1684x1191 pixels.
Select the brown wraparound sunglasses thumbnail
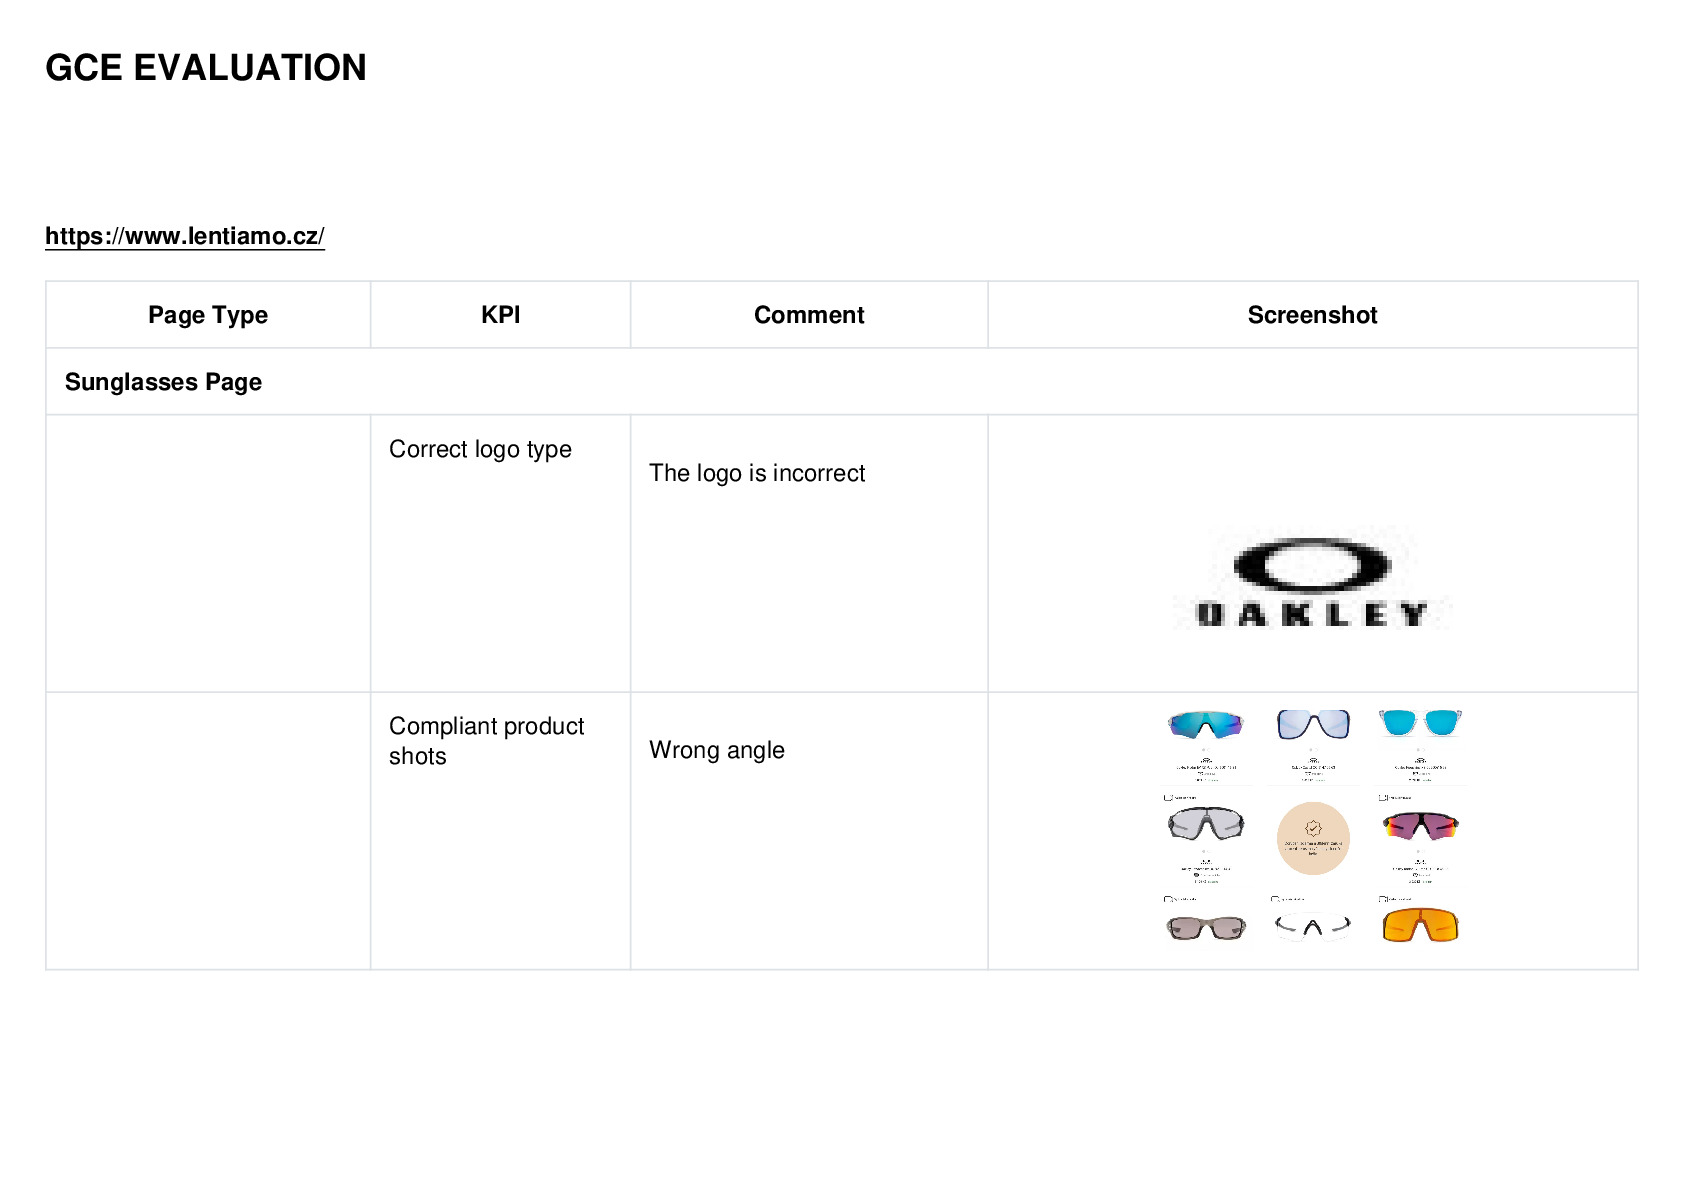click(1206, 928)
